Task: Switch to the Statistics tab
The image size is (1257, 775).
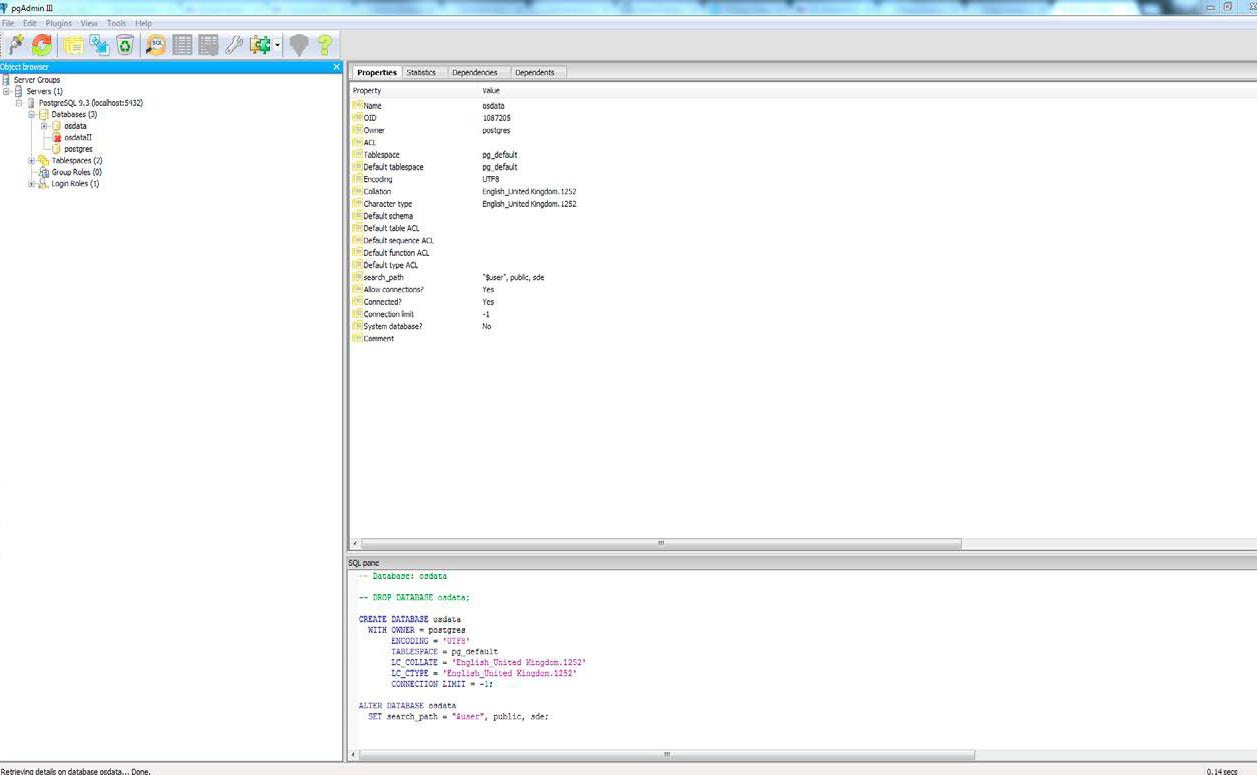Action: pos(421,72)
